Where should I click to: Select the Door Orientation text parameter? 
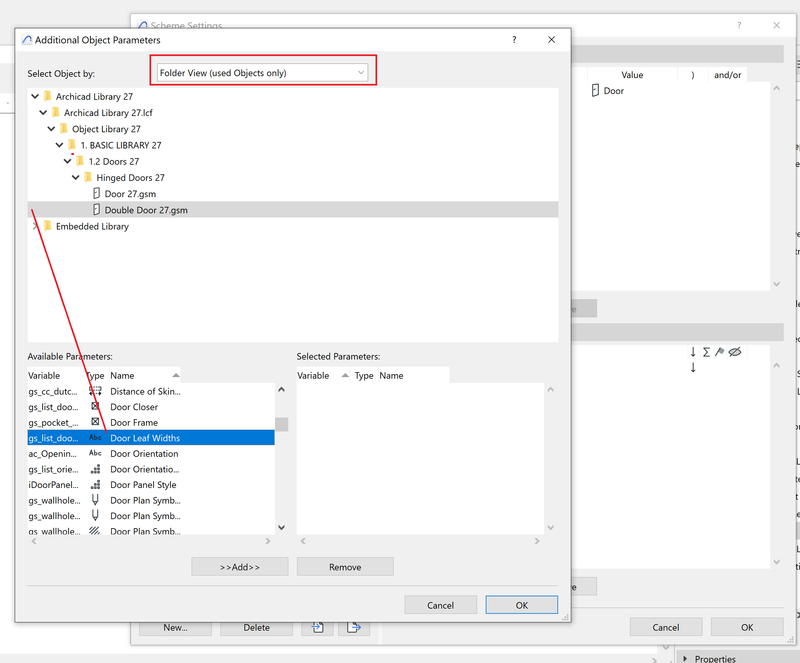151,454
